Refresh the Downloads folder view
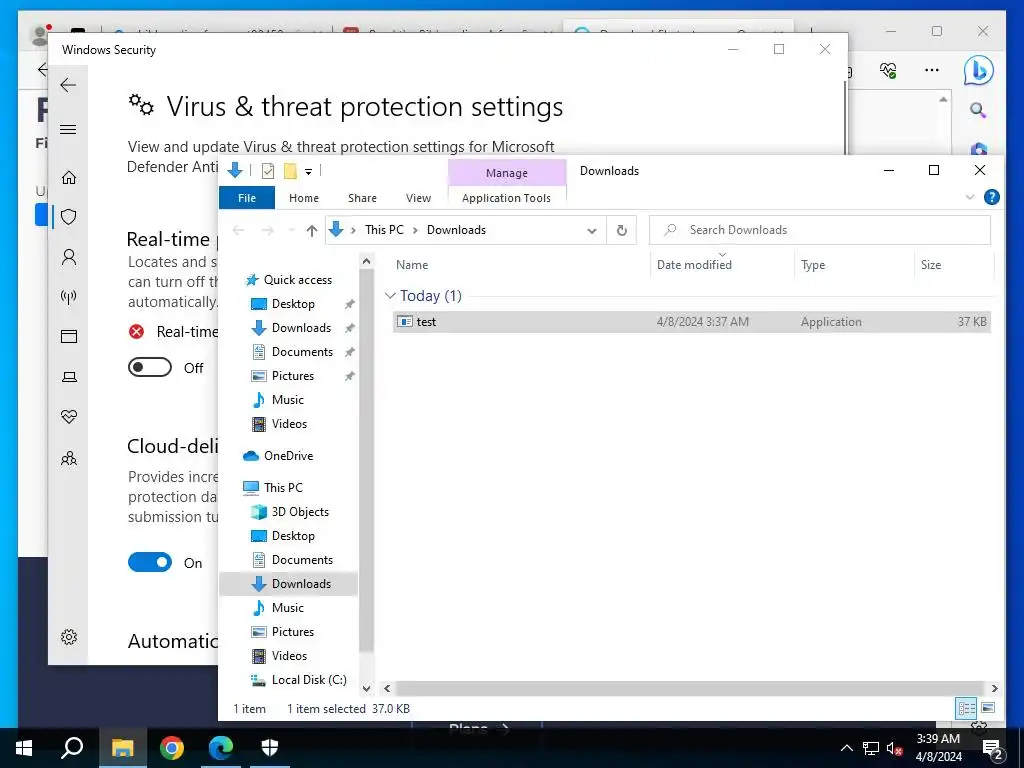 coord(622,230)
